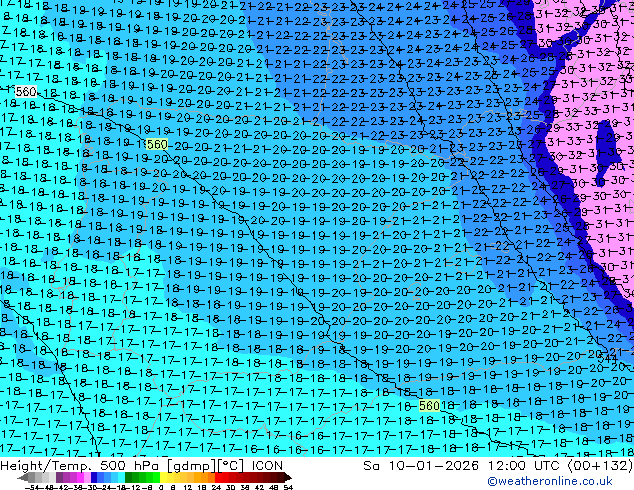Open the weatheronline.co.uk link
Image resolution: width=634 pixels, height=490 pixels.
(550, 481)
